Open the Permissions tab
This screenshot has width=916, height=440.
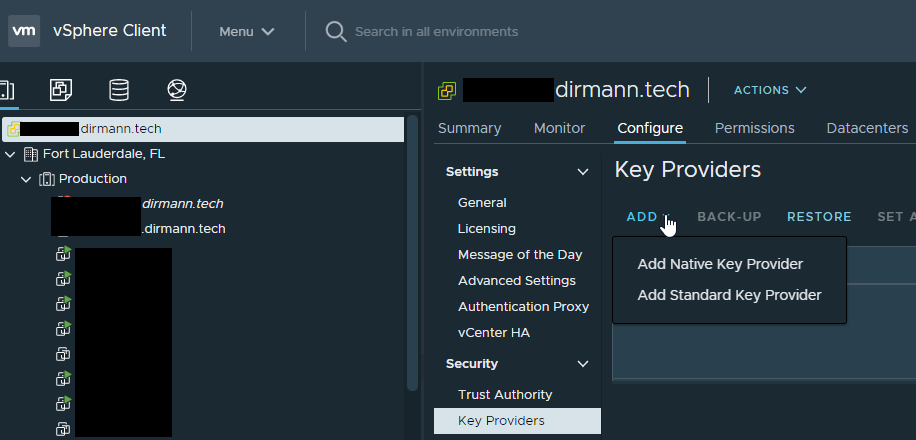(754, 128)
